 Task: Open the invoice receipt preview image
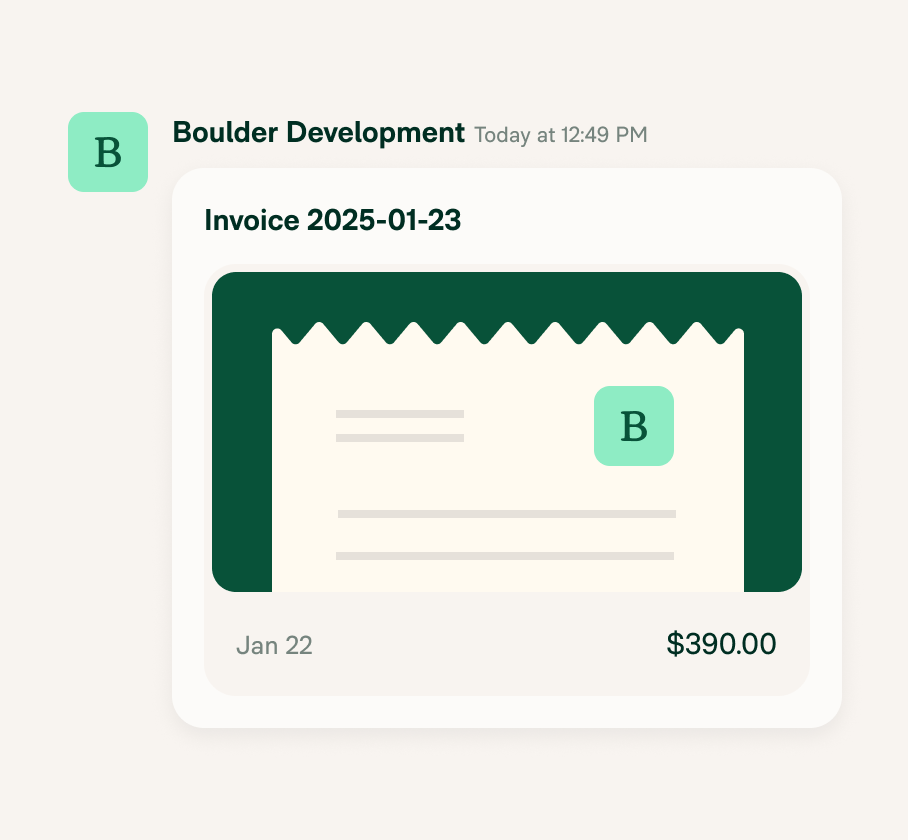click(x=507, y=432)
